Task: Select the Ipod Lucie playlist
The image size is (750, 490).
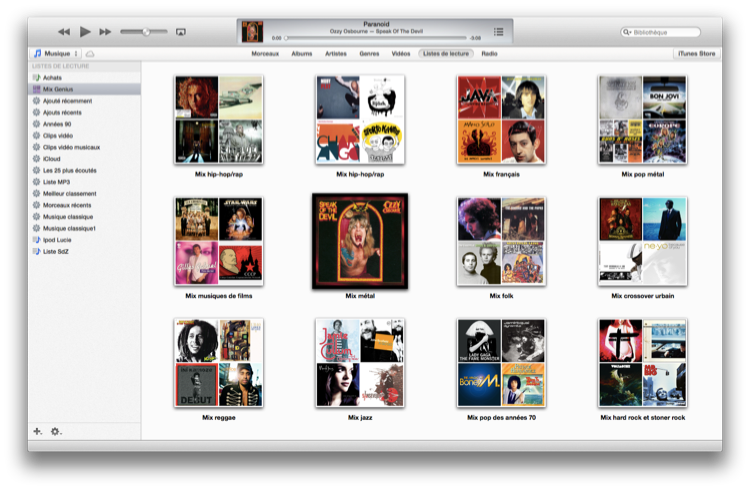Action: (x=56, y=240)
